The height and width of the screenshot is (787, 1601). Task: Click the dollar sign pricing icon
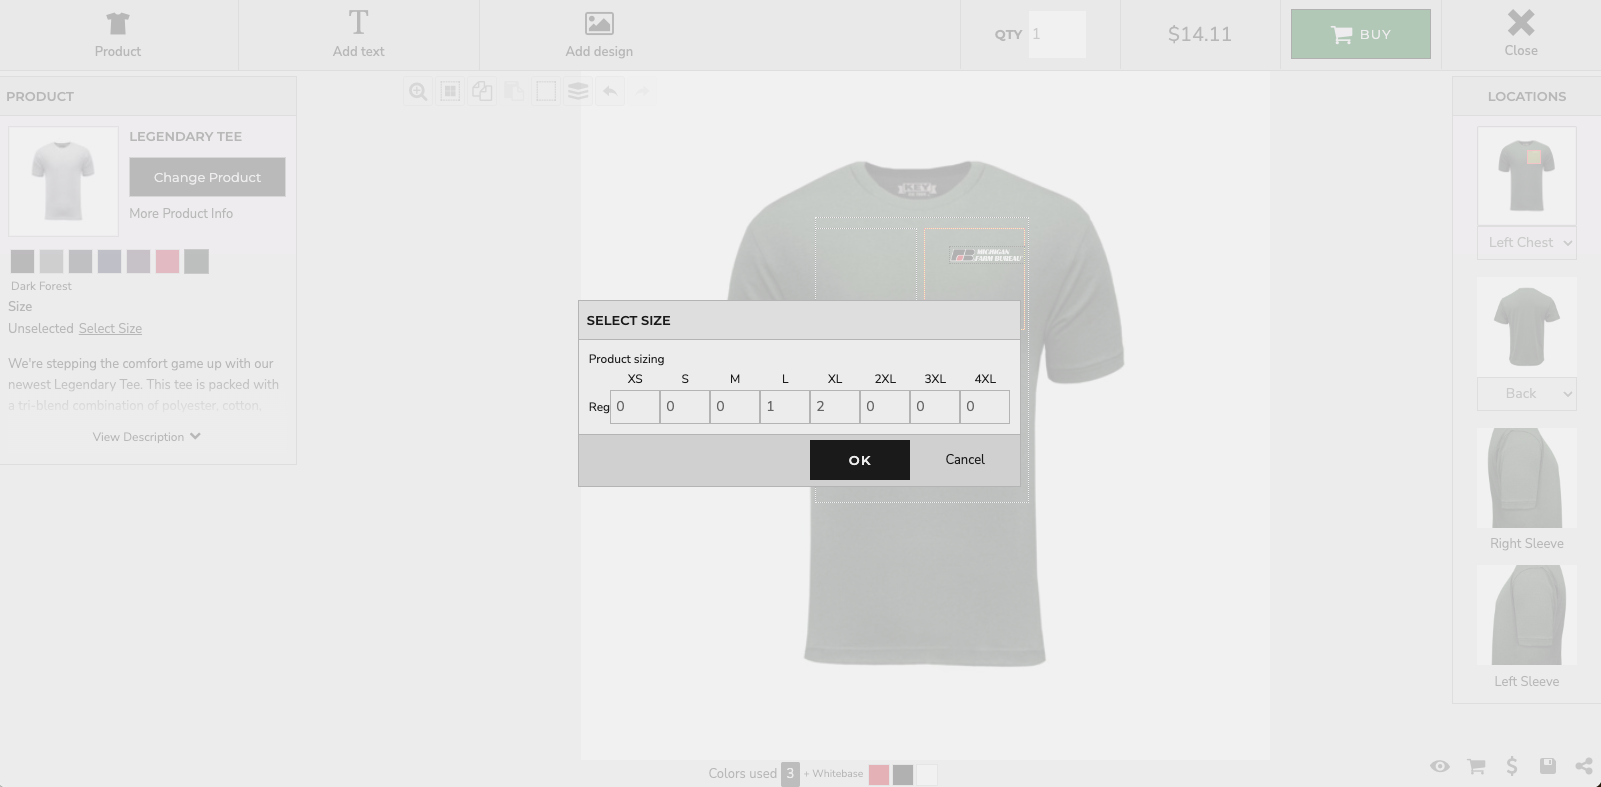(x=1511, y=766)
